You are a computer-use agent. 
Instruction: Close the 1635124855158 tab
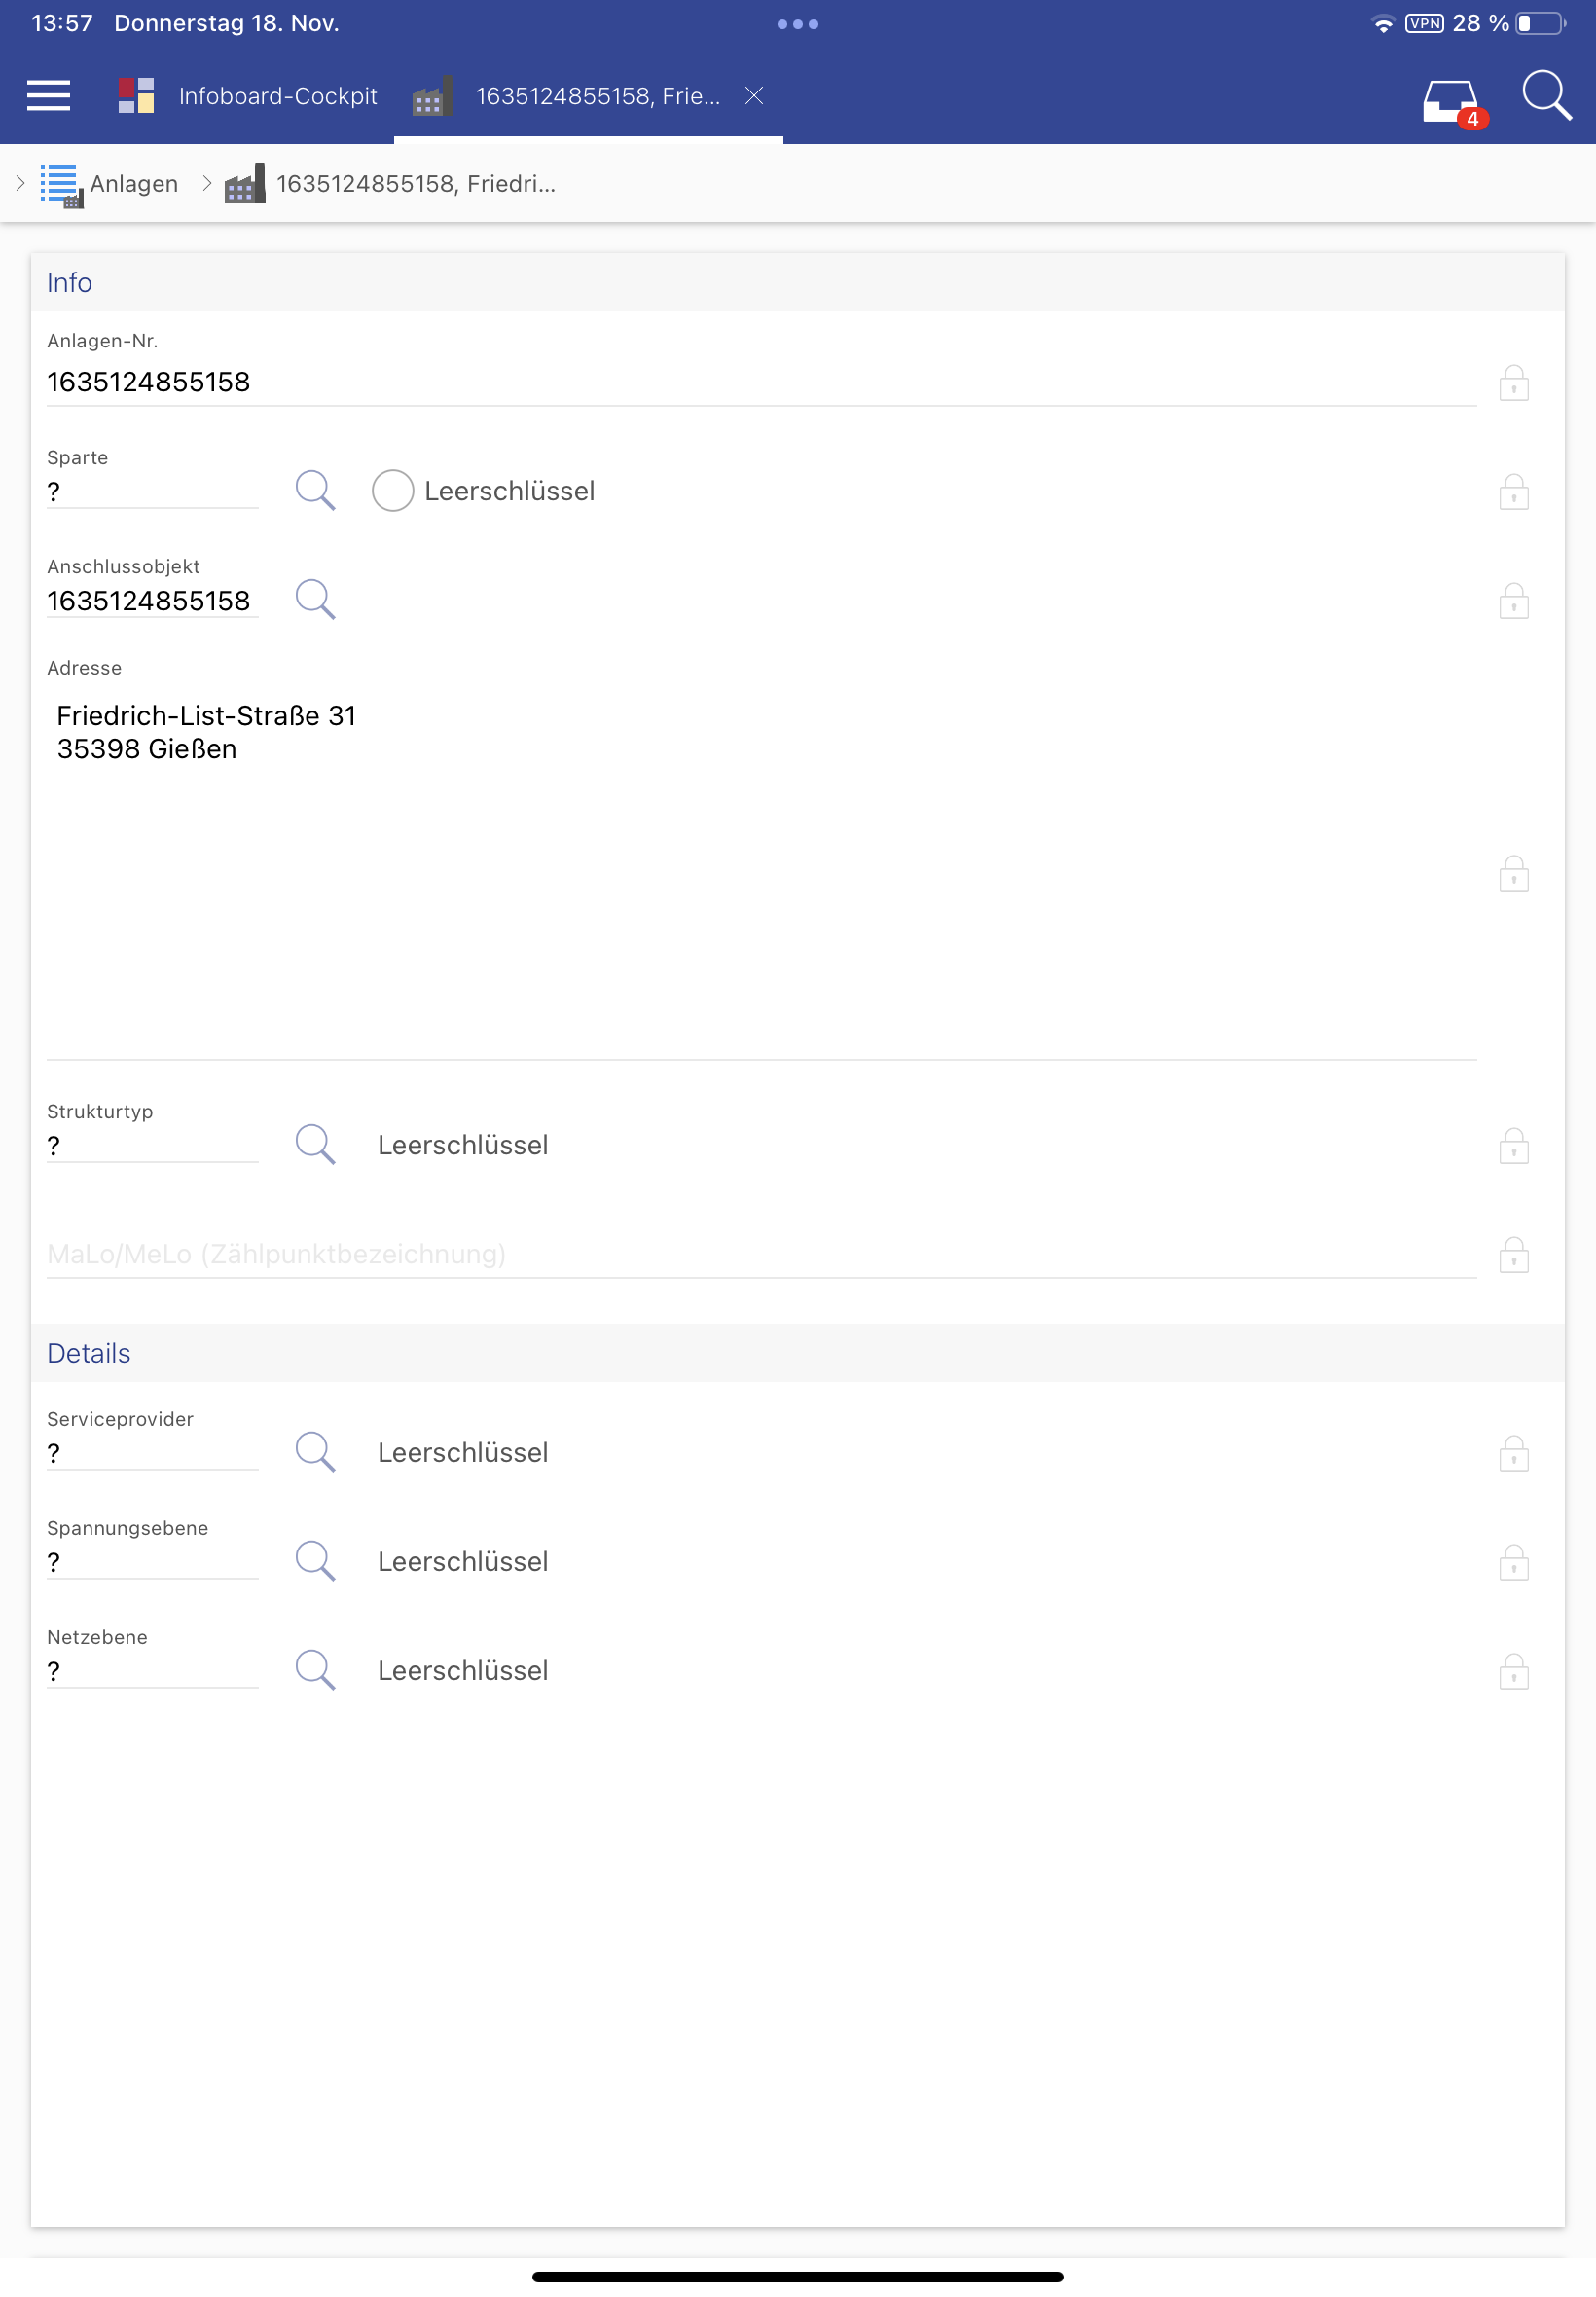[754, 96]
